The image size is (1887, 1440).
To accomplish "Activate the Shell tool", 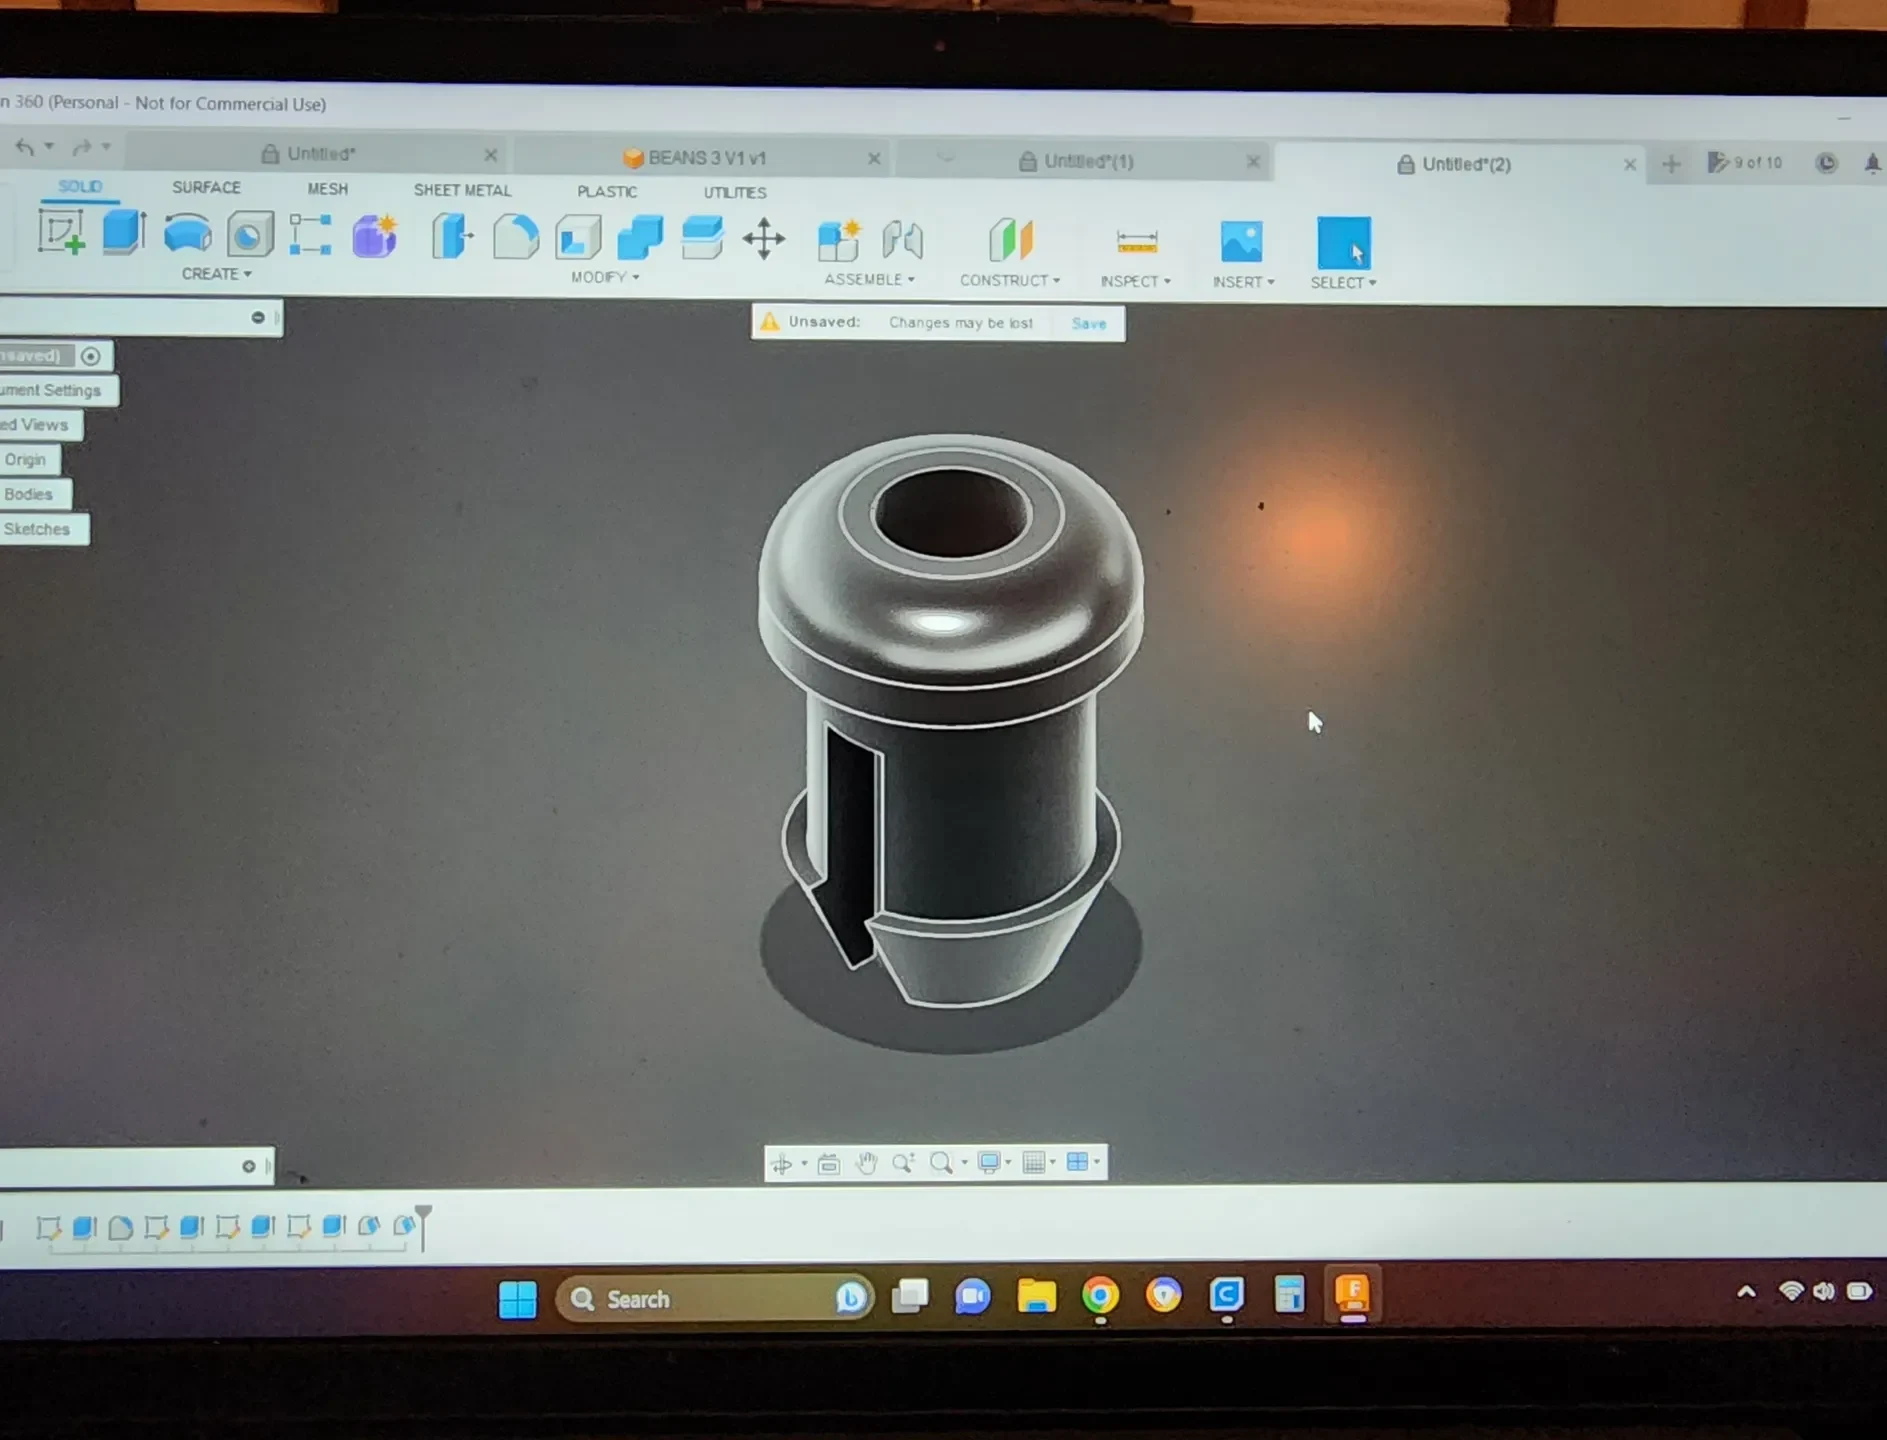I will pos(578,239).
